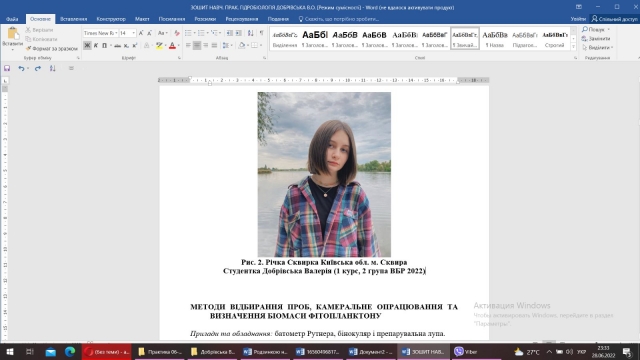The width and height of the screenshot is (640, 360).
Task: Apply the Виділення style
Action: pyautogui.click(x=285, y=39)
